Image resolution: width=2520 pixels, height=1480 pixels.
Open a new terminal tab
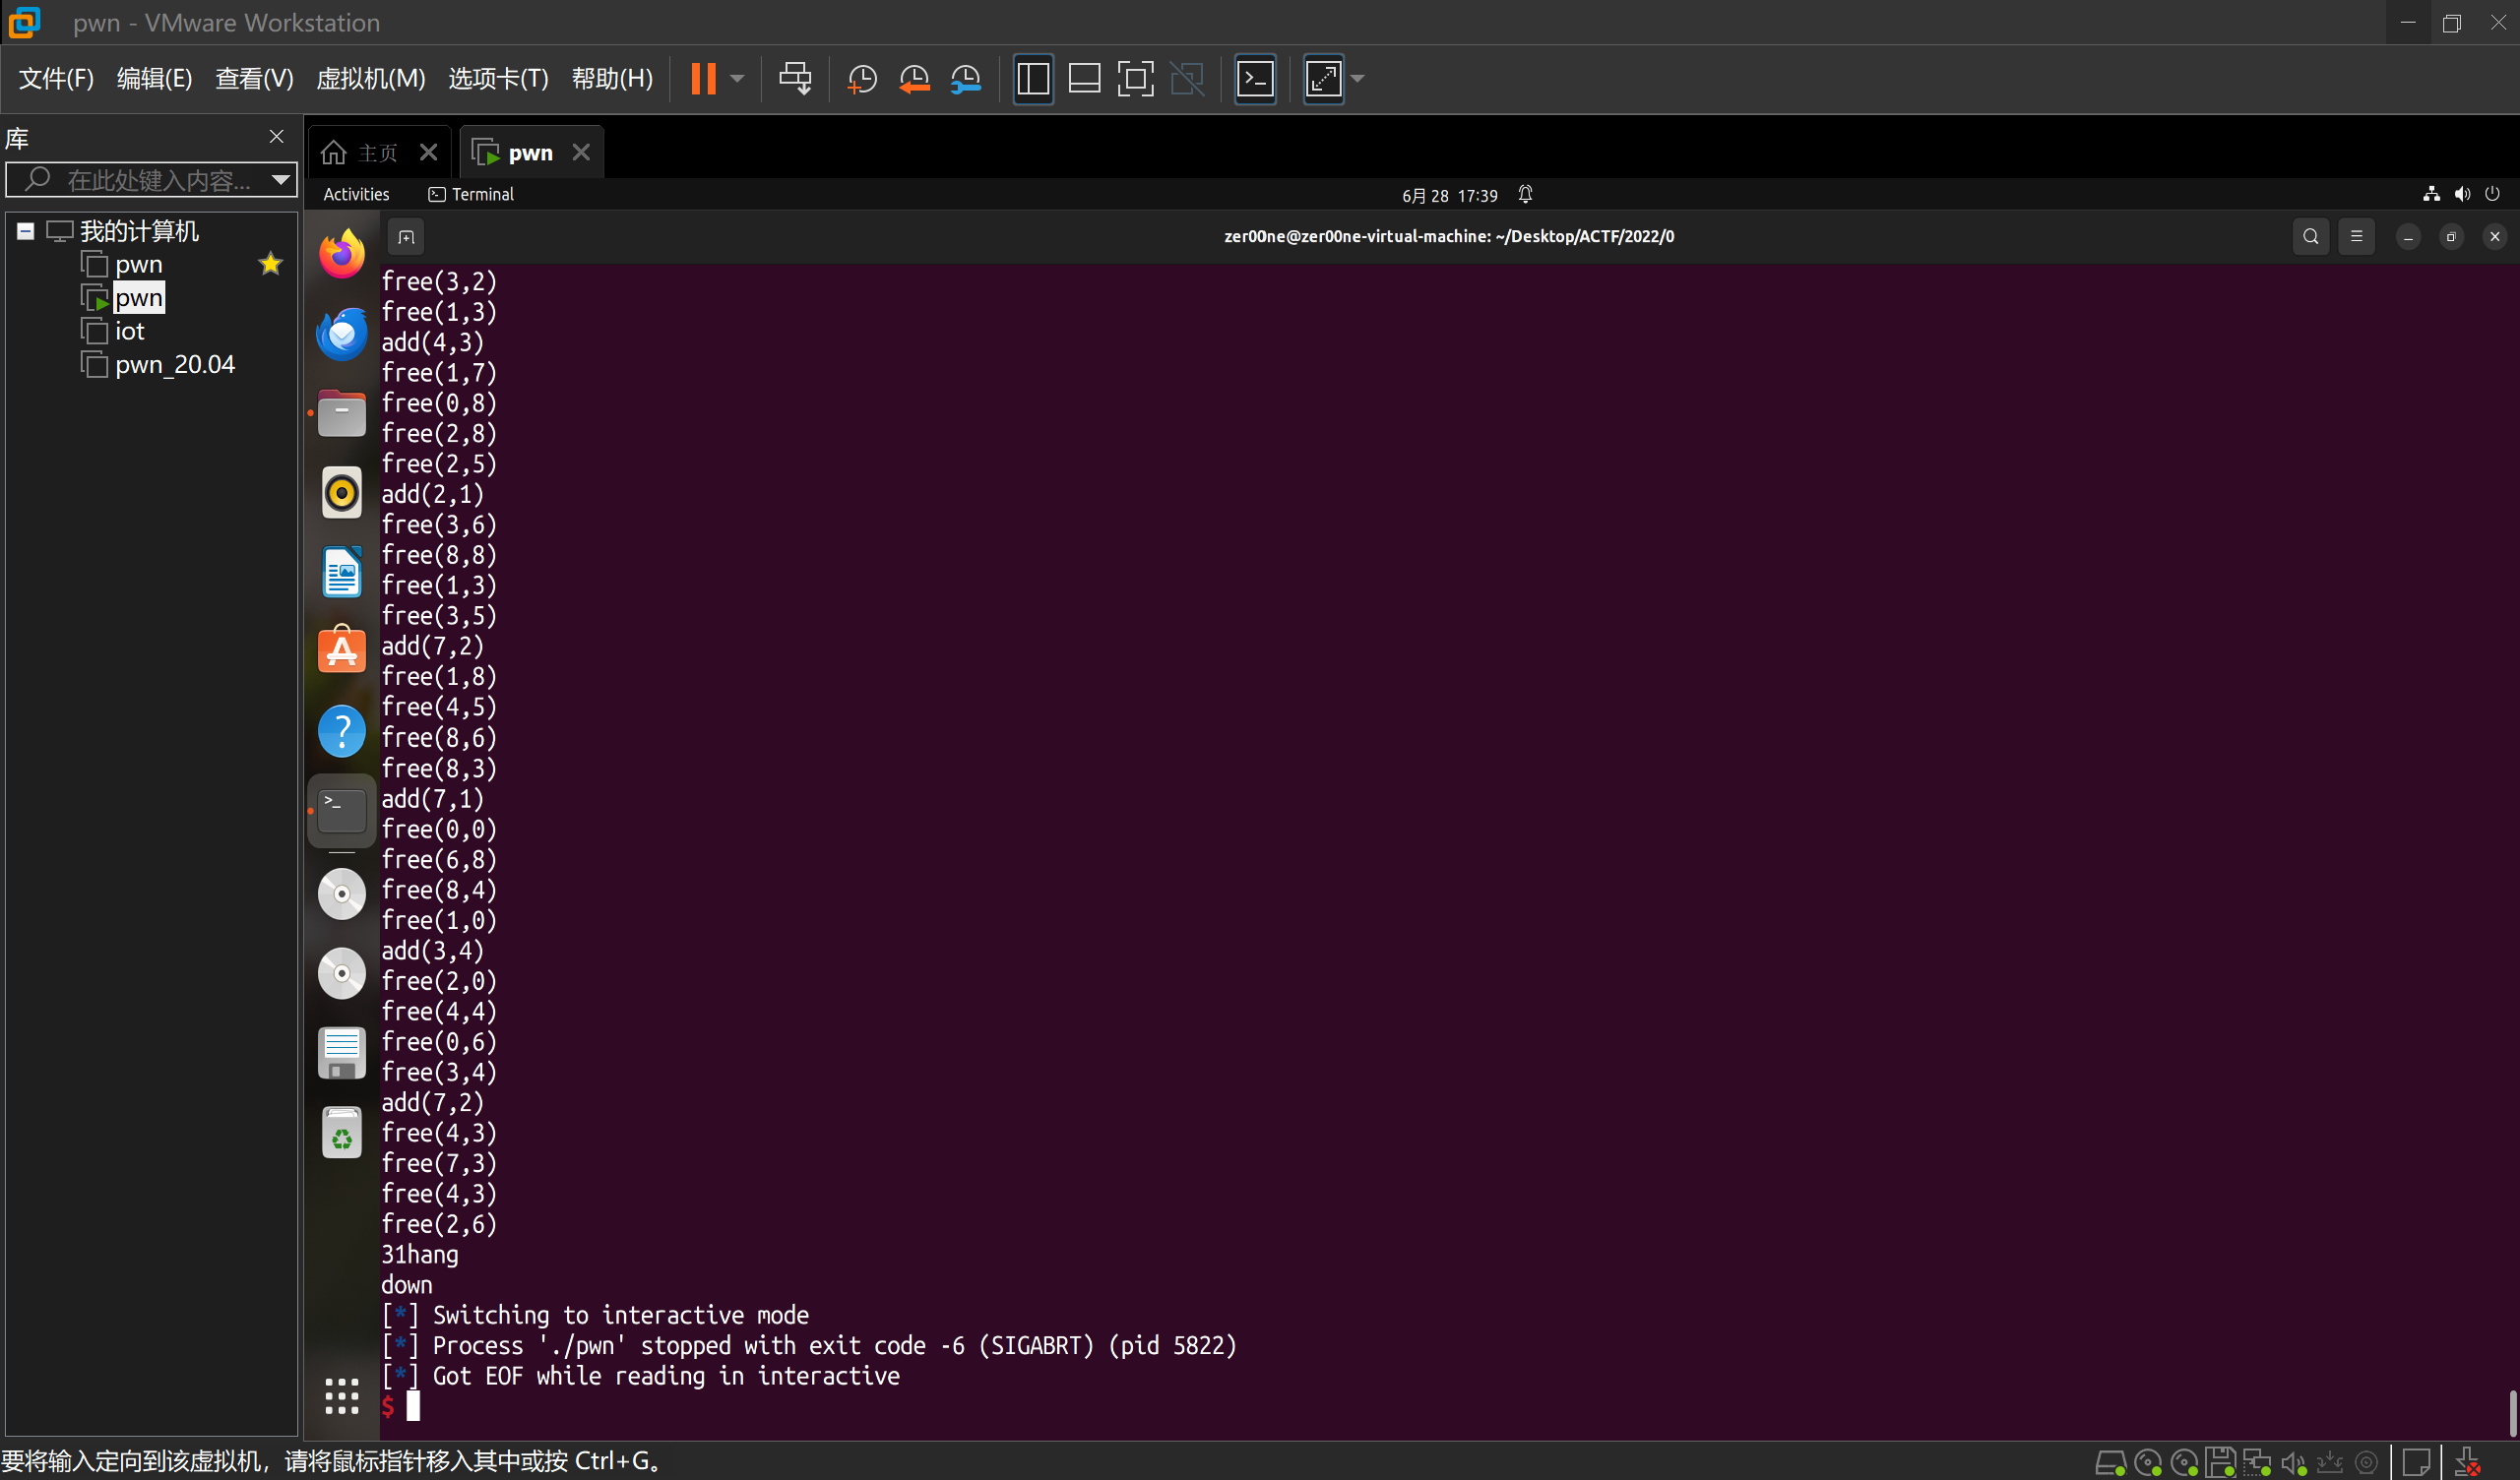406,237
